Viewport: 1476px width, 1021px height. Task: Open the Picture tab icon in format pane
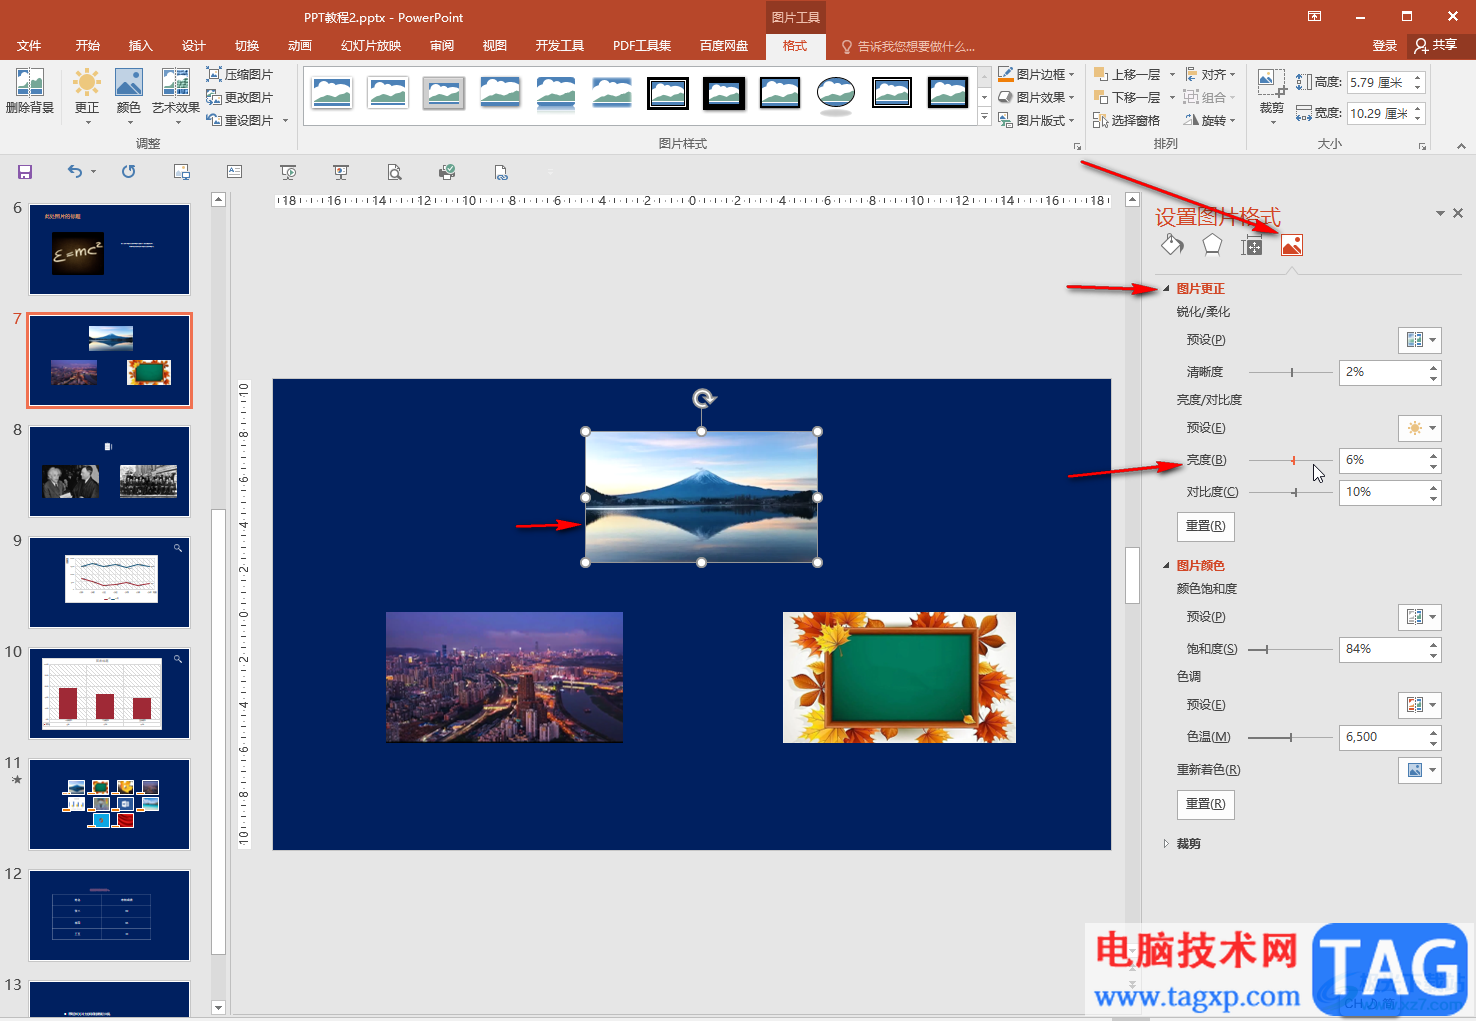tap(1292, 245)
